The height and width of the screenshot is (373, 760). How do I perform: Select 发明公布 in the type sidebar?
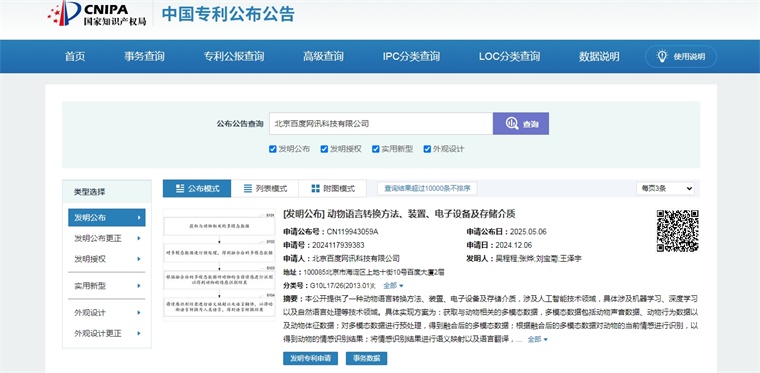tap(107, 218)
